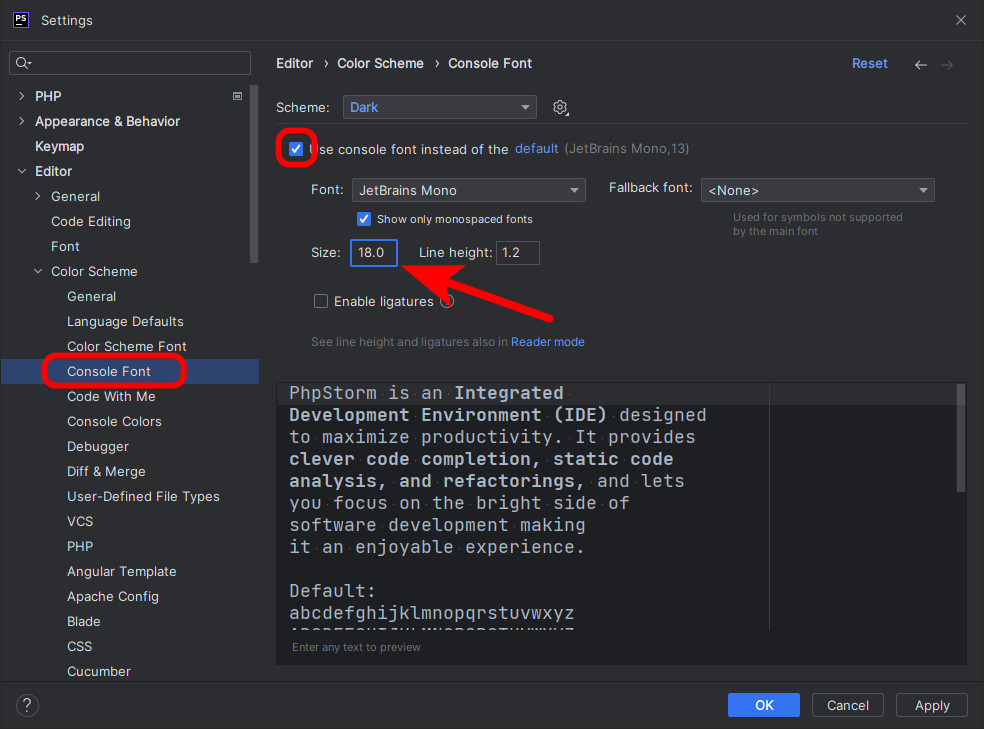Close the Settings dialog
This screenshot has width=984, height=729.
point(961,20)
